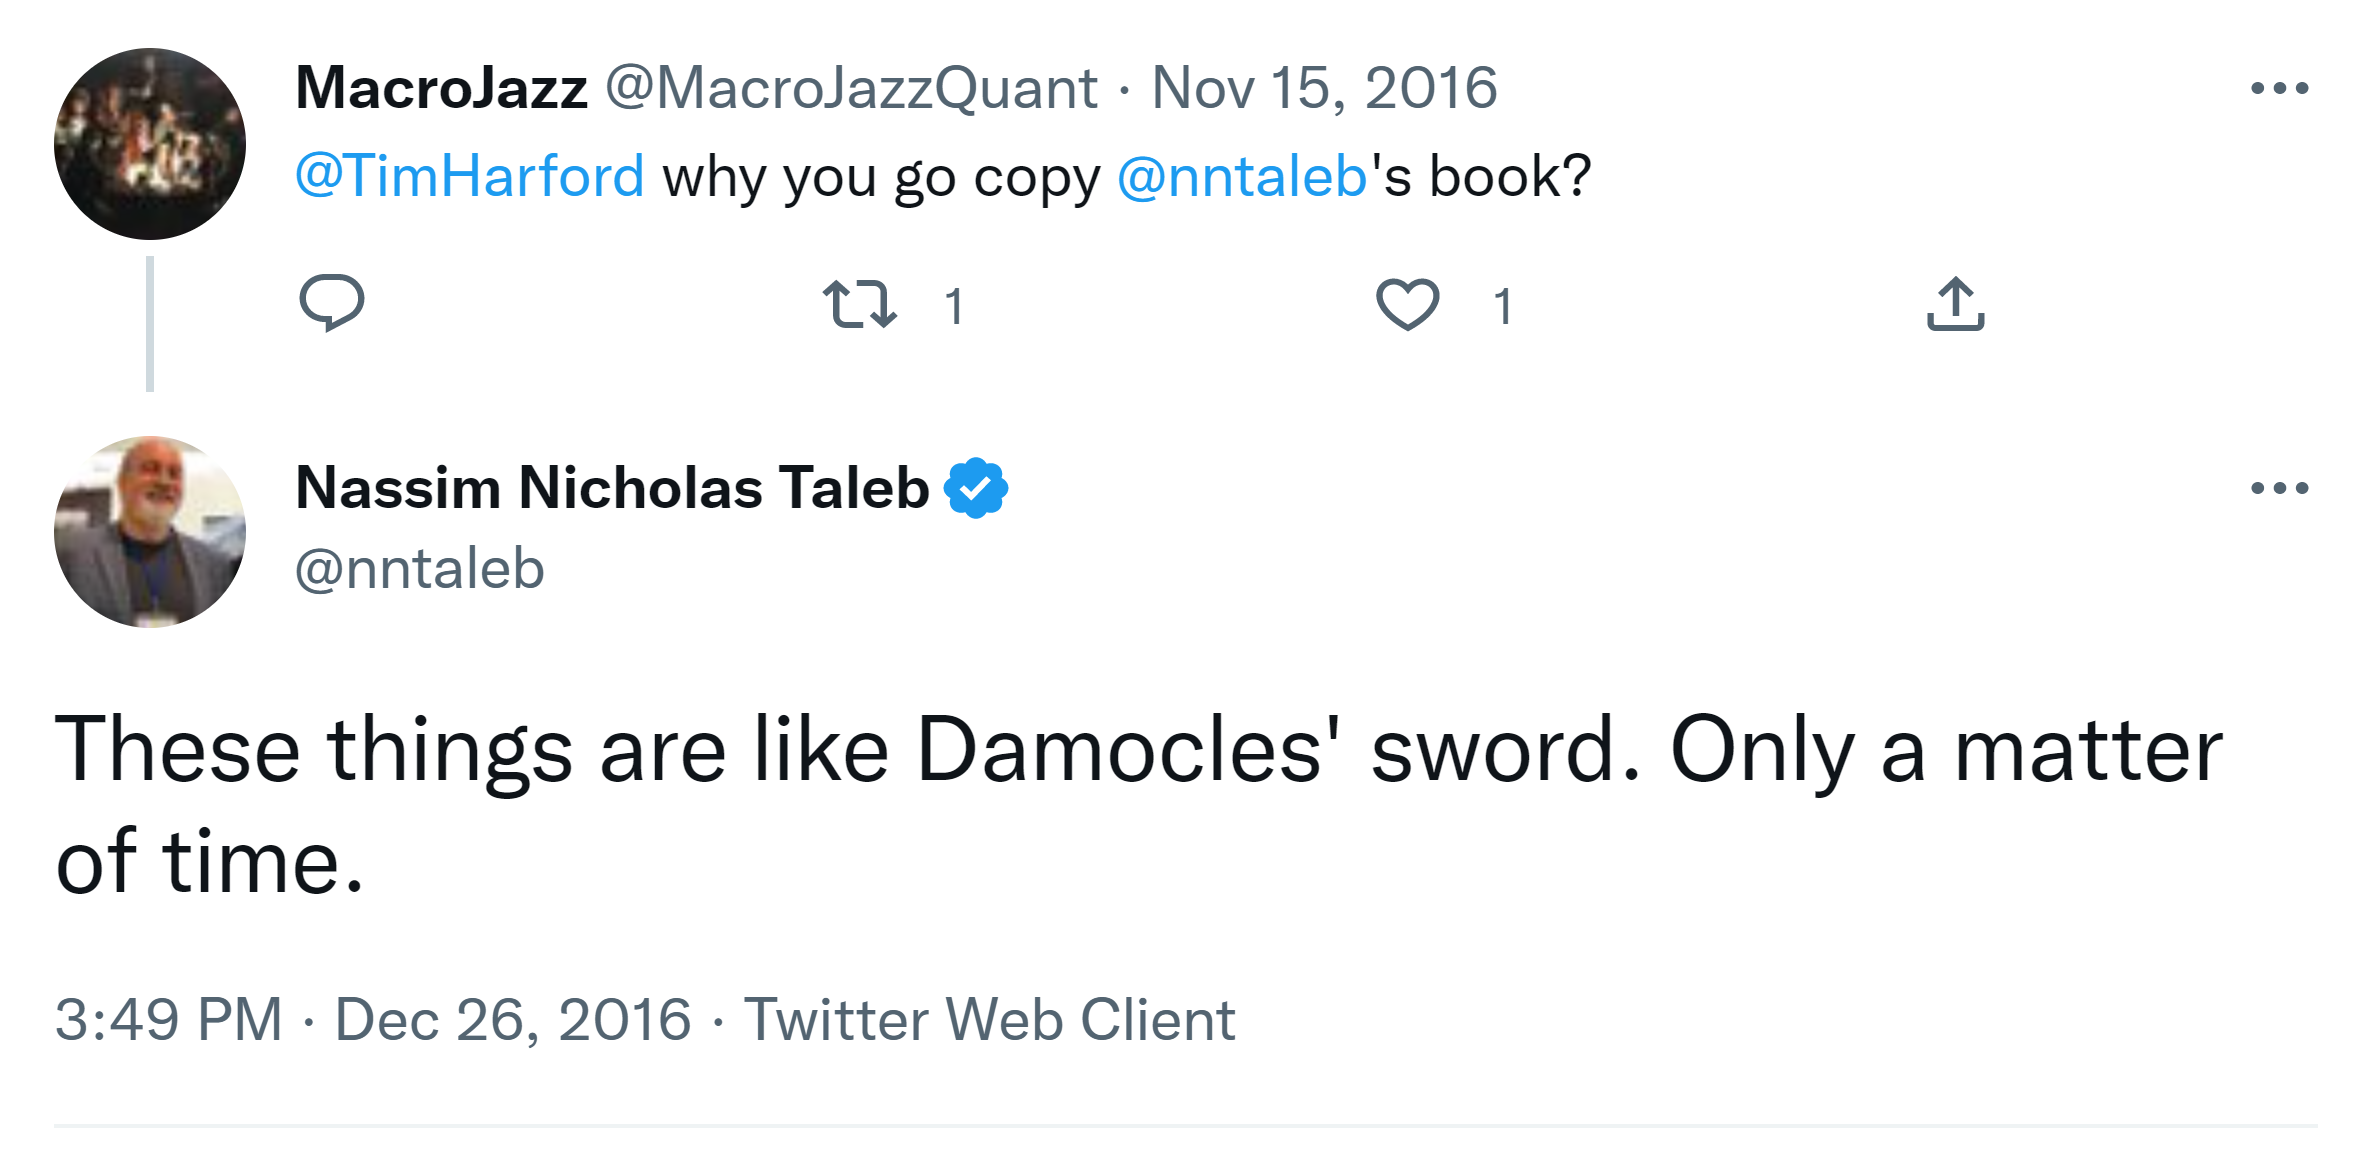Click the MacroJazz display name
Screen dimensions: 2362x1165
pyautogui.click(x=441, y=88)
